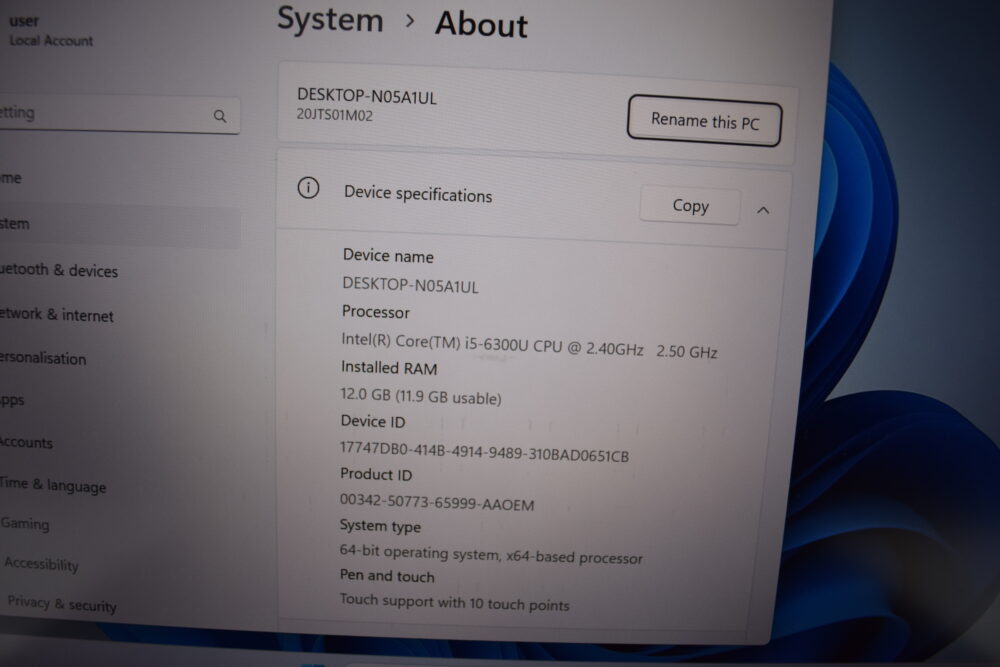The height and width of the screenshot is (667, 1000).
Task: Select the Product ID 00342-50773-65999-AAOEM
Action: pyautogui.click(x=437, y=502)
